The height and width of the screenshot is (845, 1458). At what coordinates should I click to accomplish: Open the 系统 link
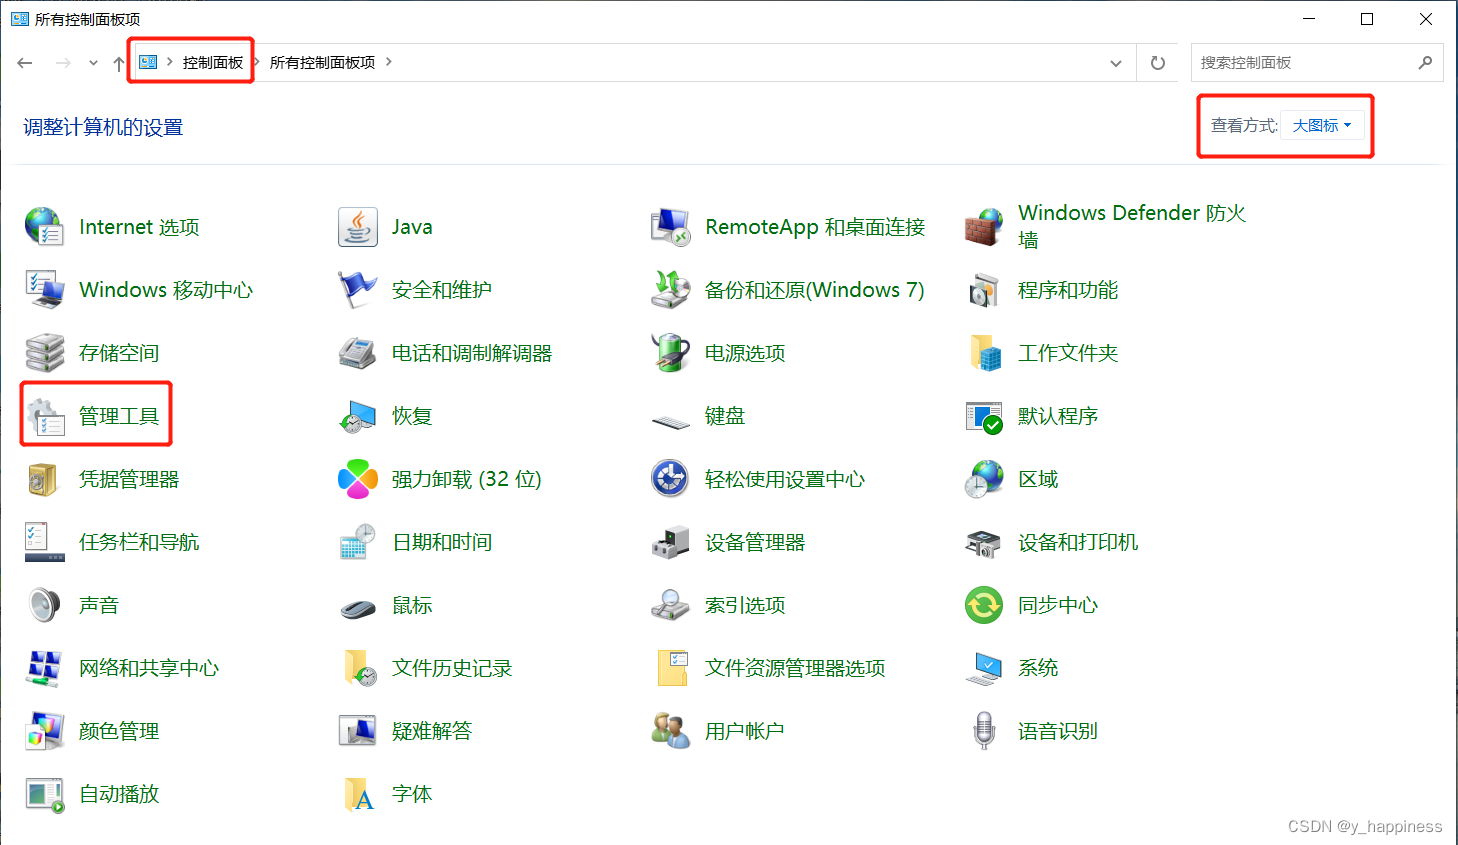[1038, 668]
